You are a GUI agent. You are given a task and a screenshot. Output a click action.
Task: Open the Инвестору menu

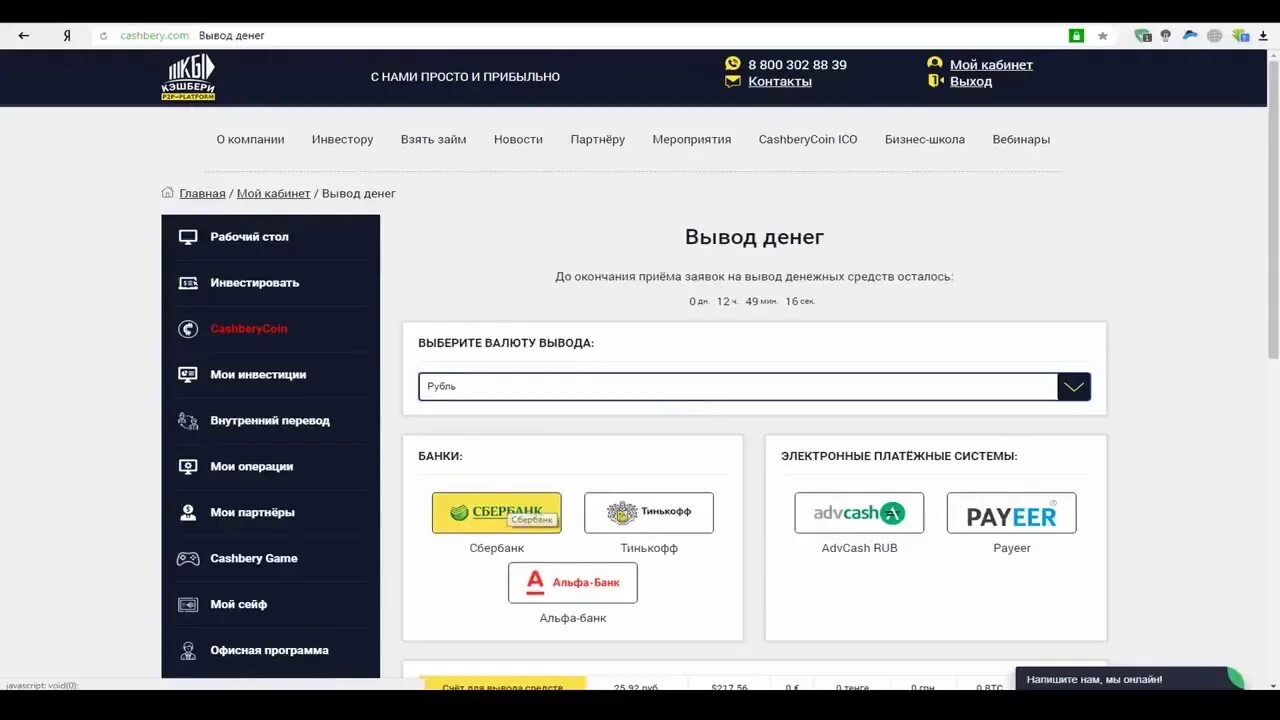pos(342,140)
